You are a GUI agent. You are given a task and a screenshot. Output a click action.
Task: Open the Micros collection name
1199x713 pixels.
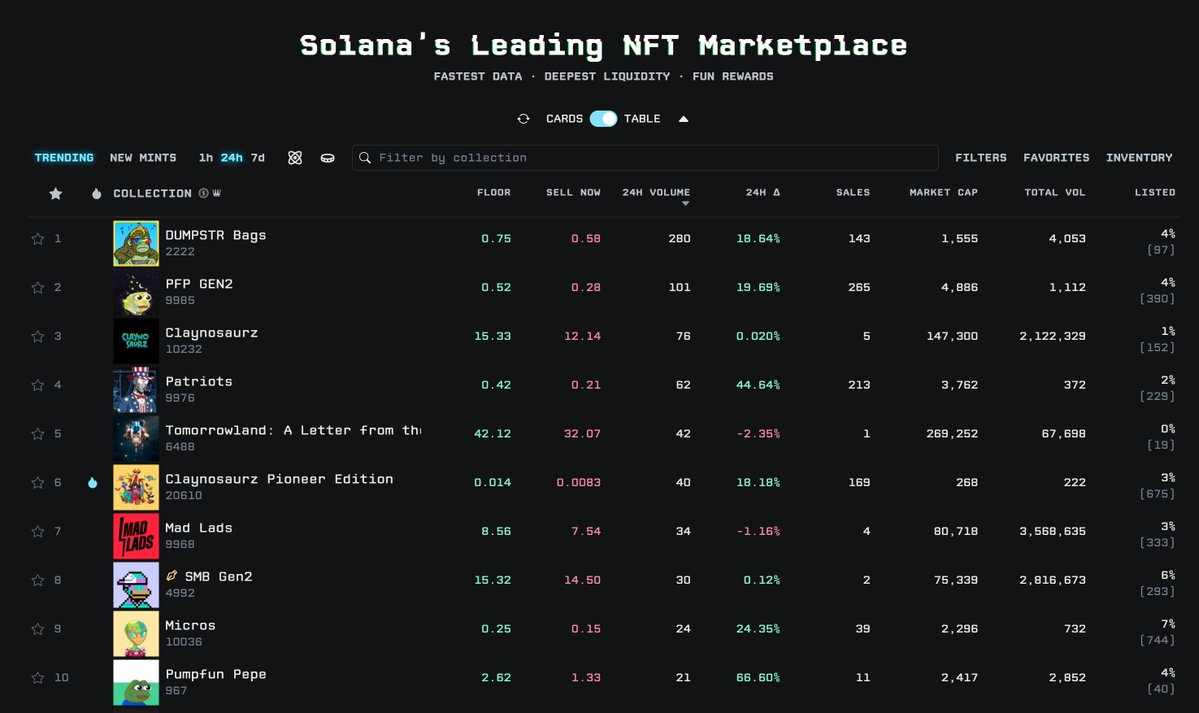(190, 625)
